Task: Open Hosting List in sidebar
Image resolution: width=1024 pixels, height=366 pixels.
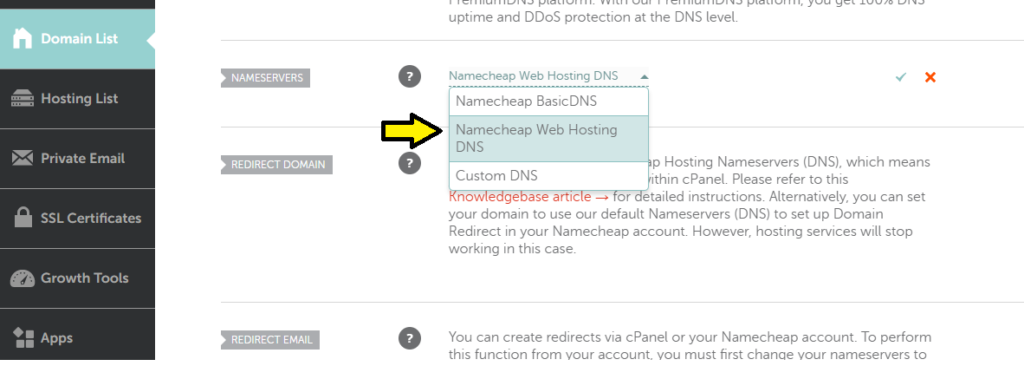Action: pyautogui.click(x=77, y=99)
